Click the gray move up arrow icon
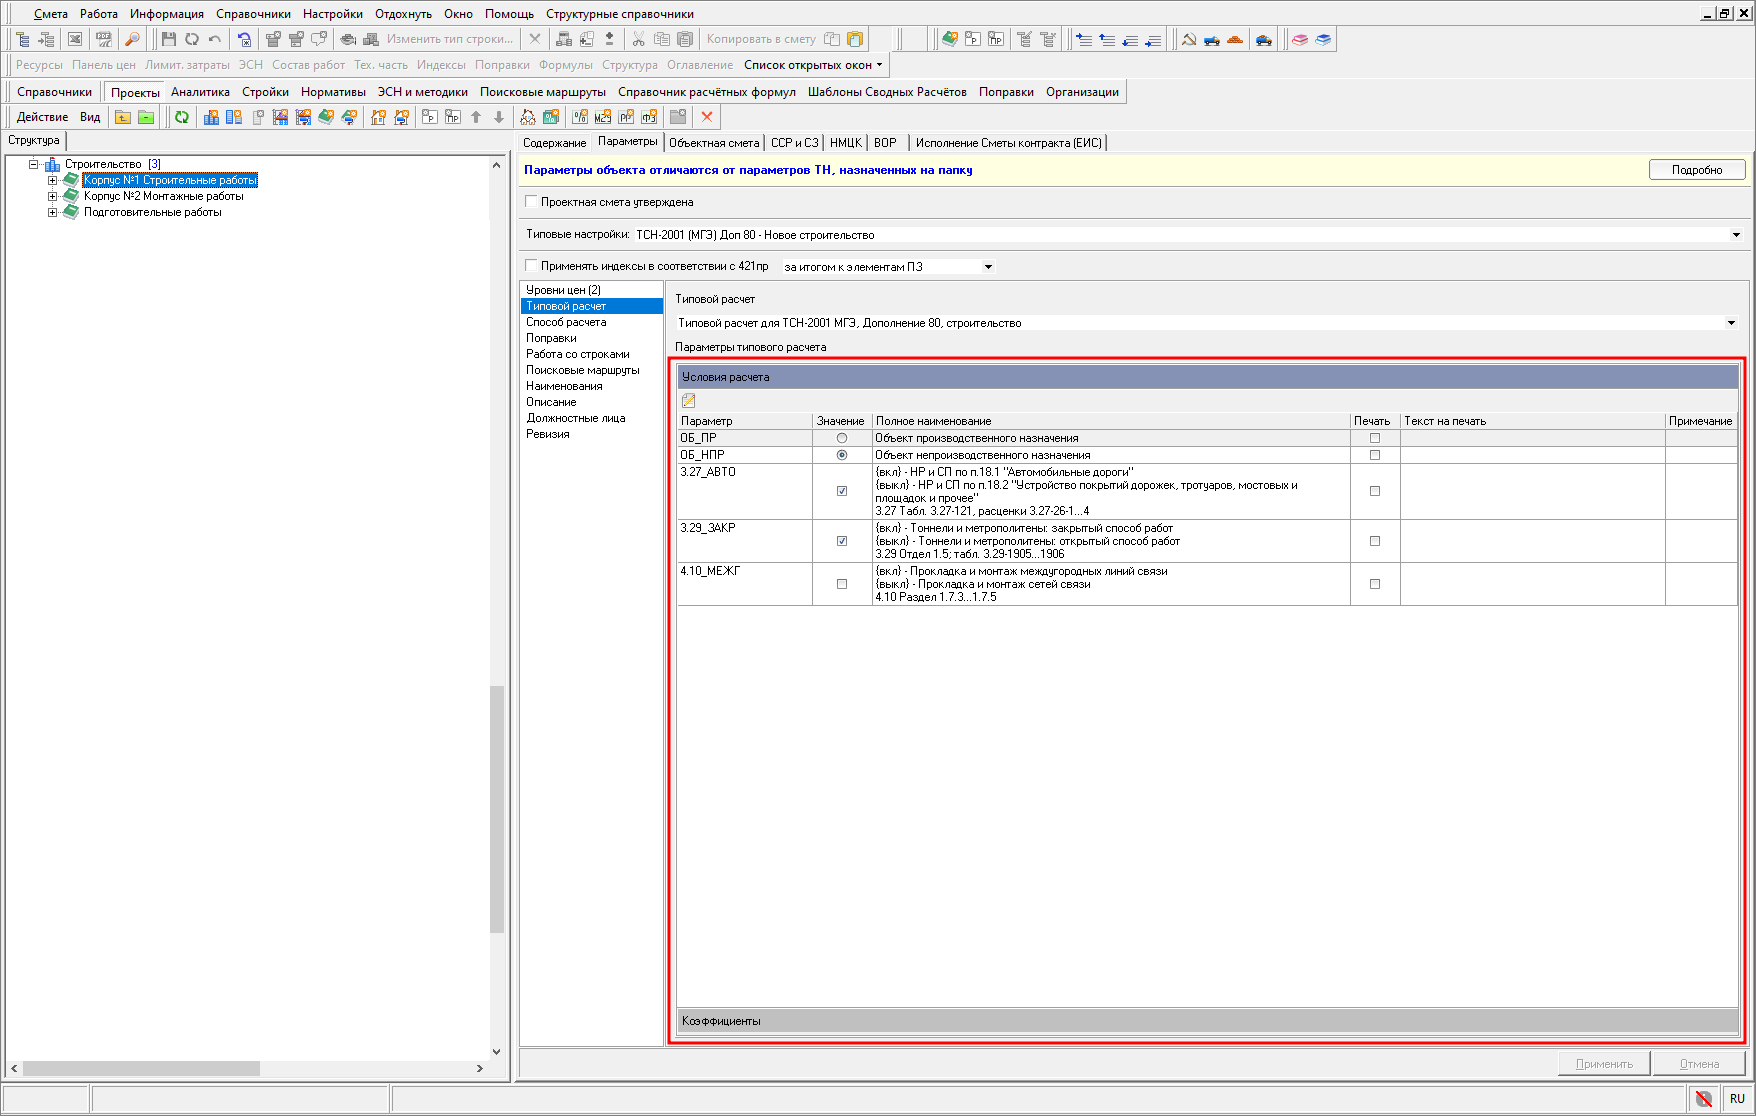 tap(476, 117)
